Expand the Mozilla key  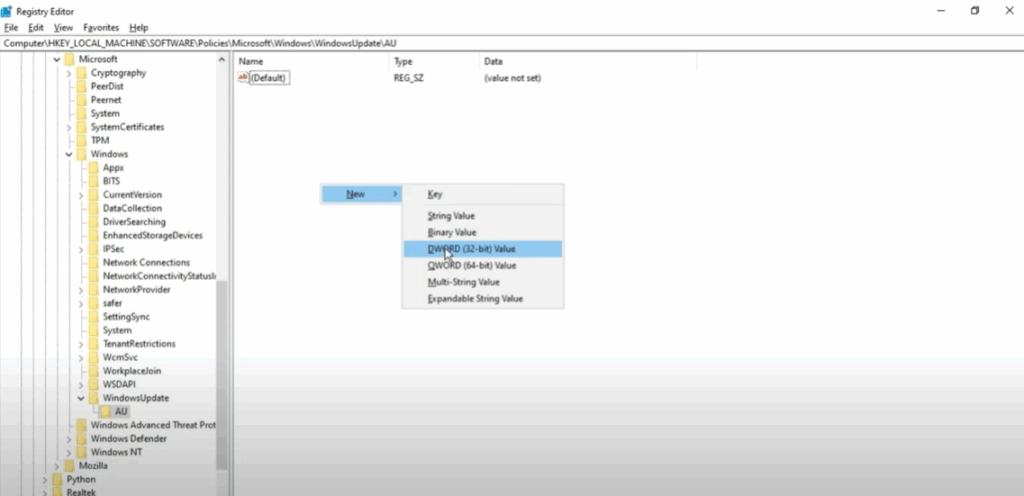point(57,466)
